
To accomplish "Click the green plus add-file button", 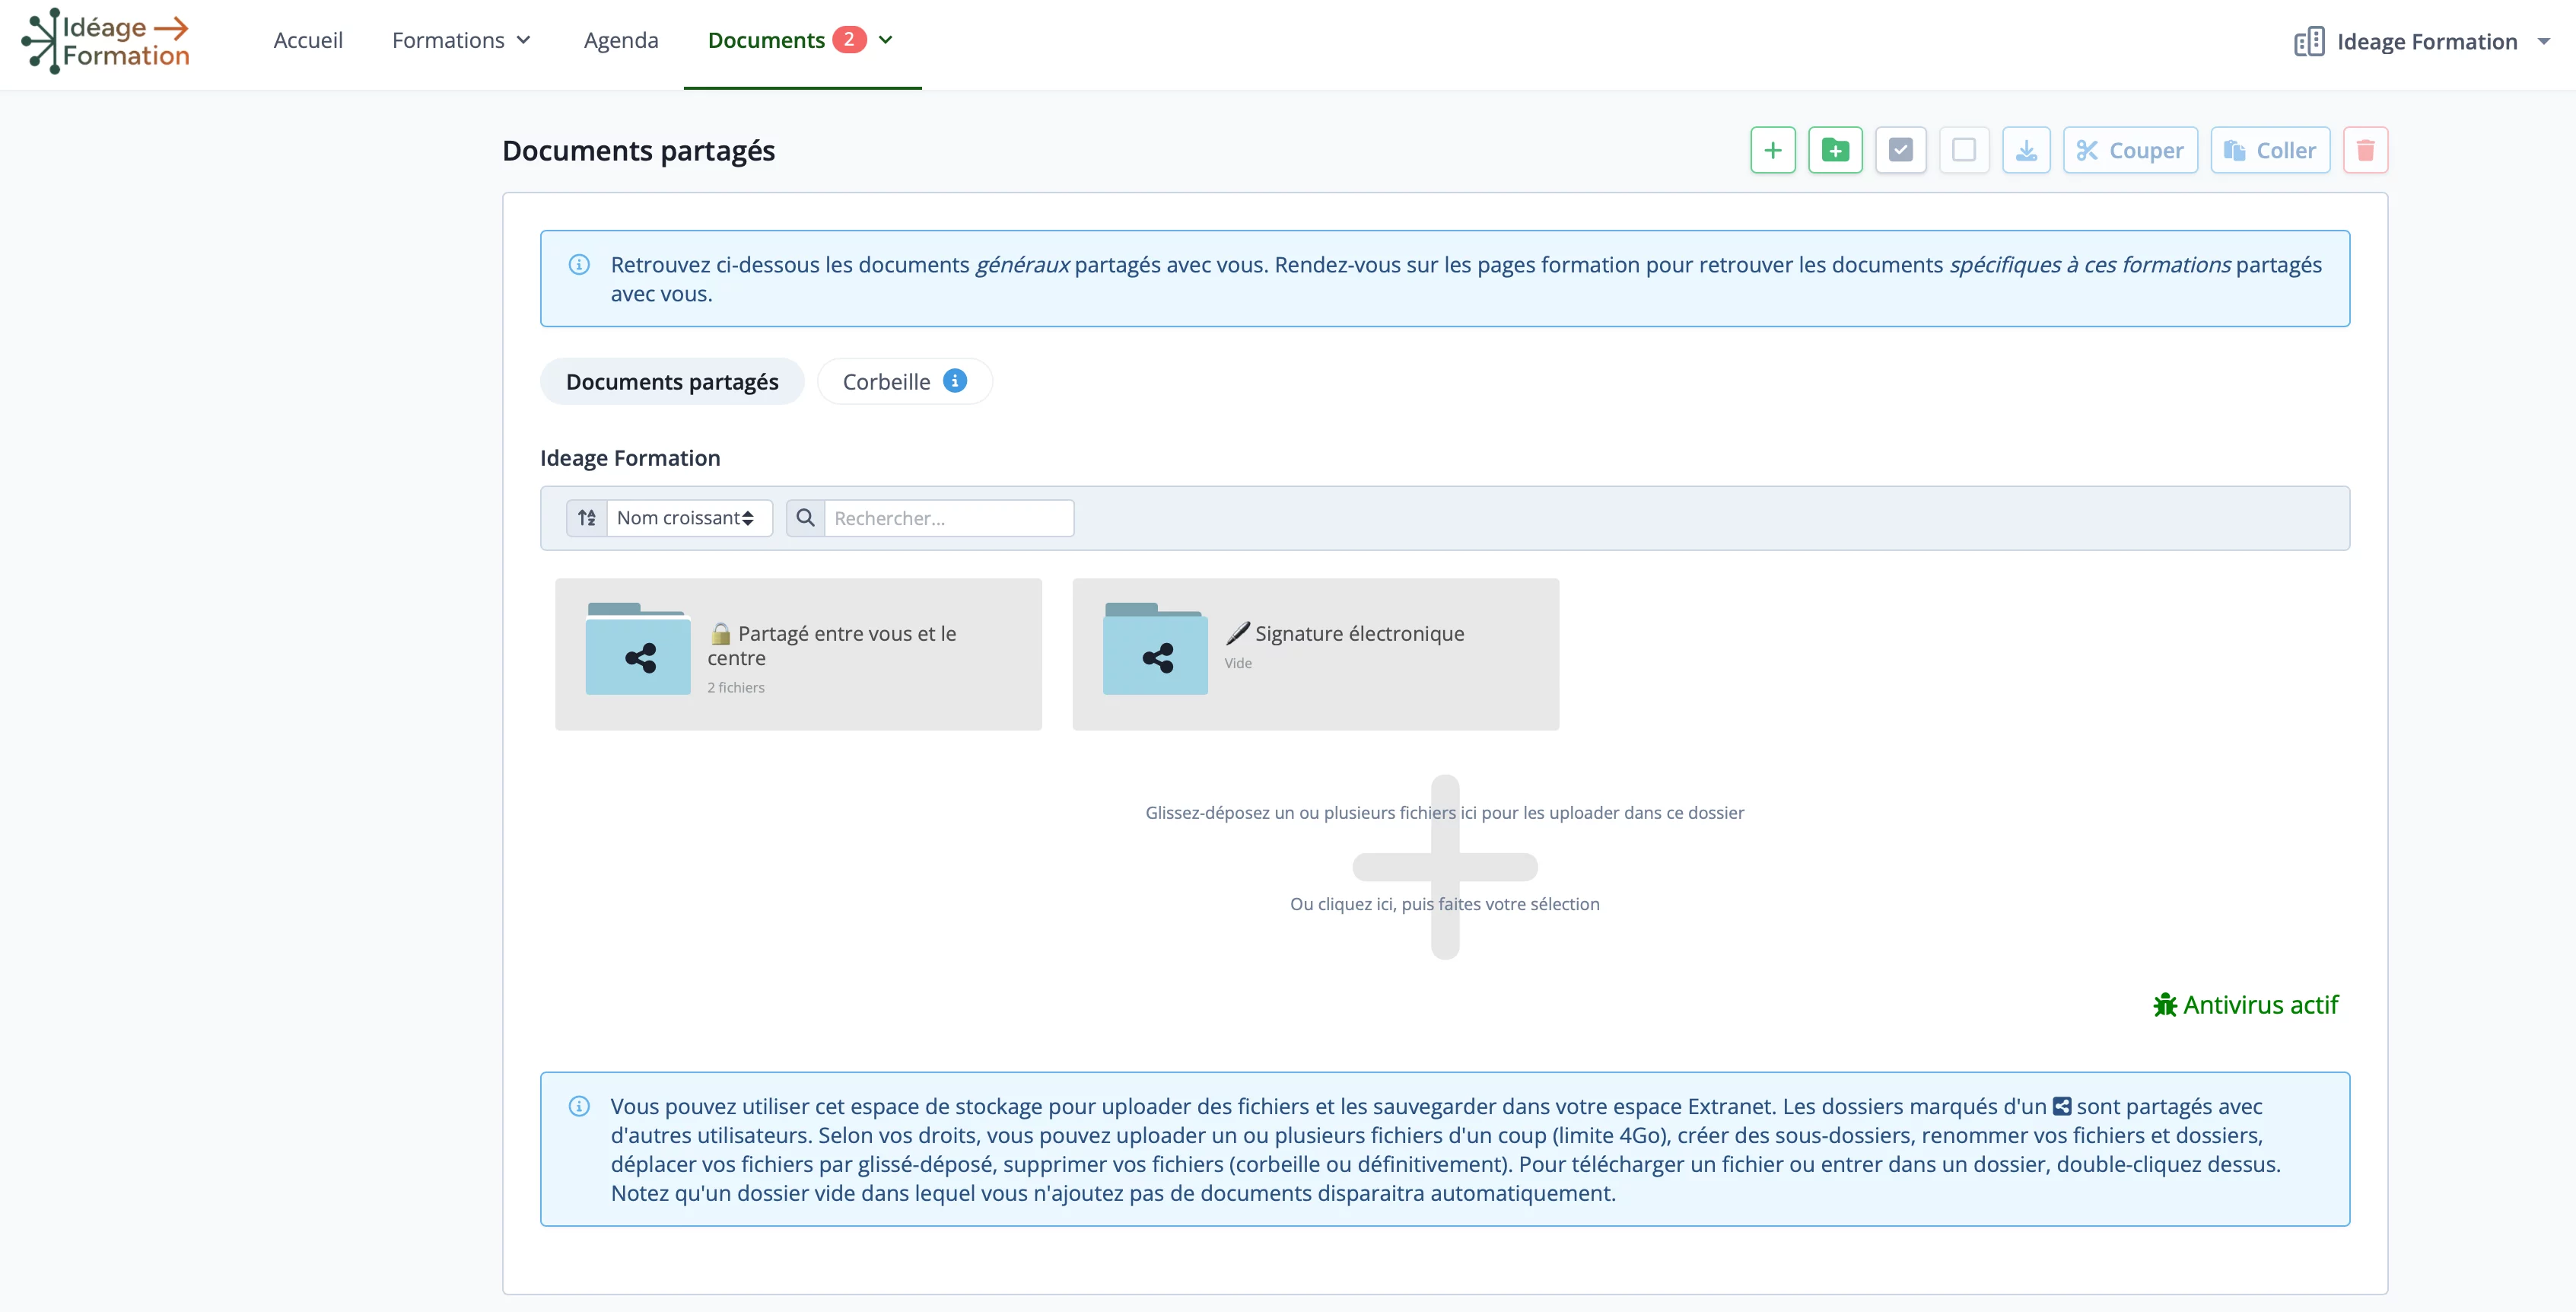I will pyautogui.click(x=1772, y=150).
